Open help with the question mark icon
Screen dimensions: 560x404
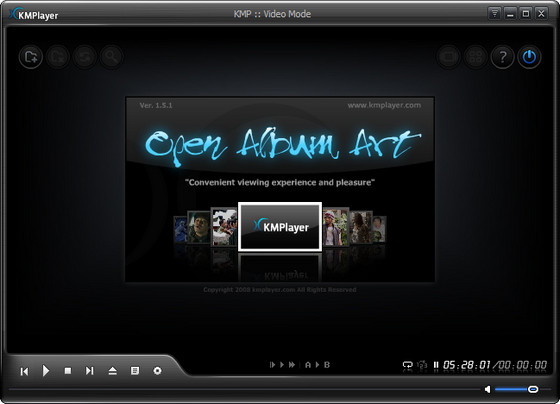point(502,57)
